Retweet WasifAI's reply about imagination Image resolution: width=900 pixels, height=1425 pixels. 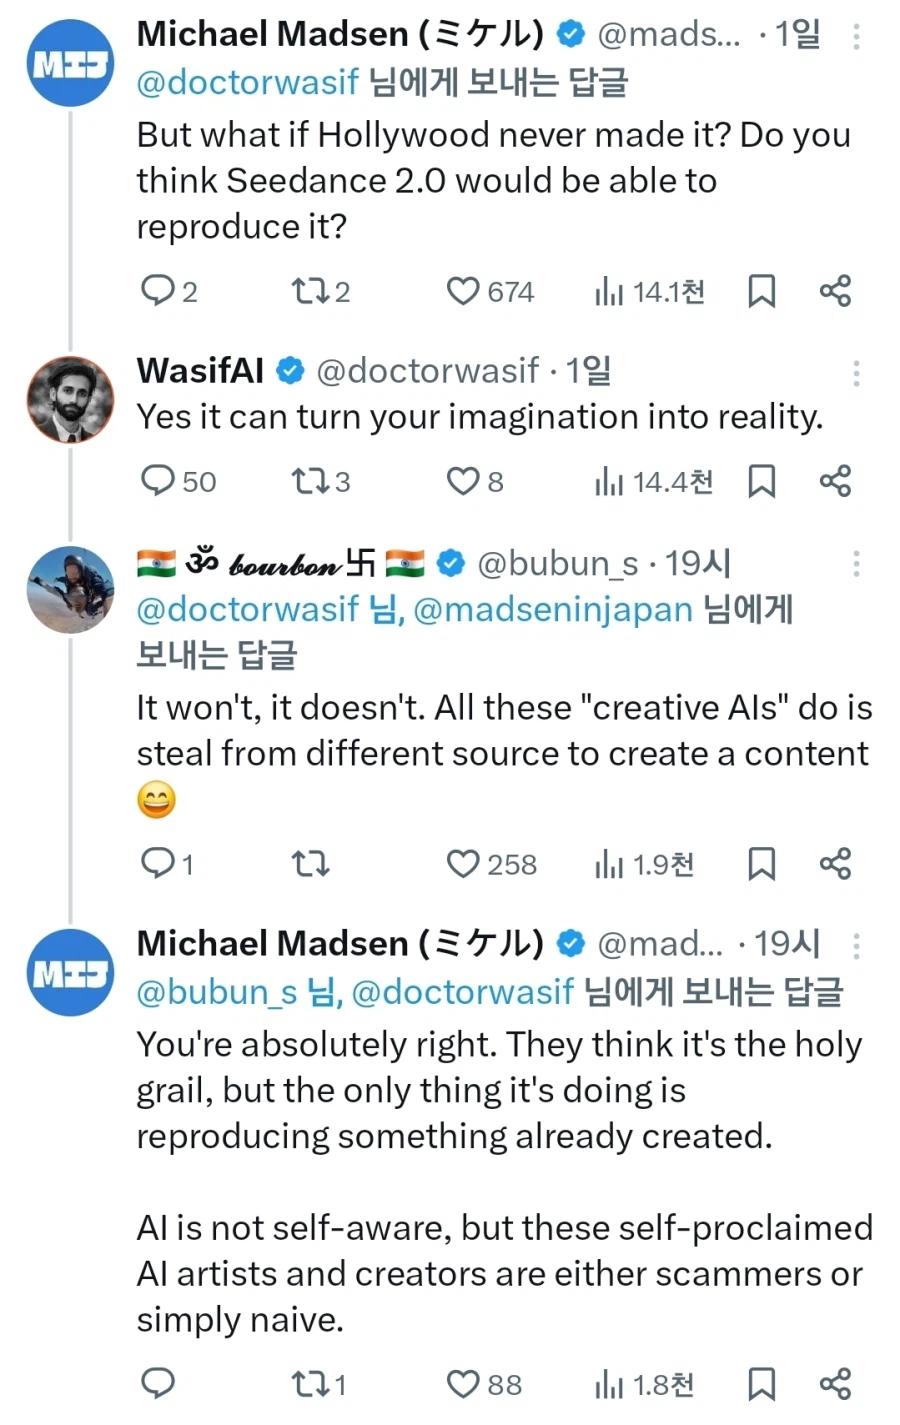308,481
